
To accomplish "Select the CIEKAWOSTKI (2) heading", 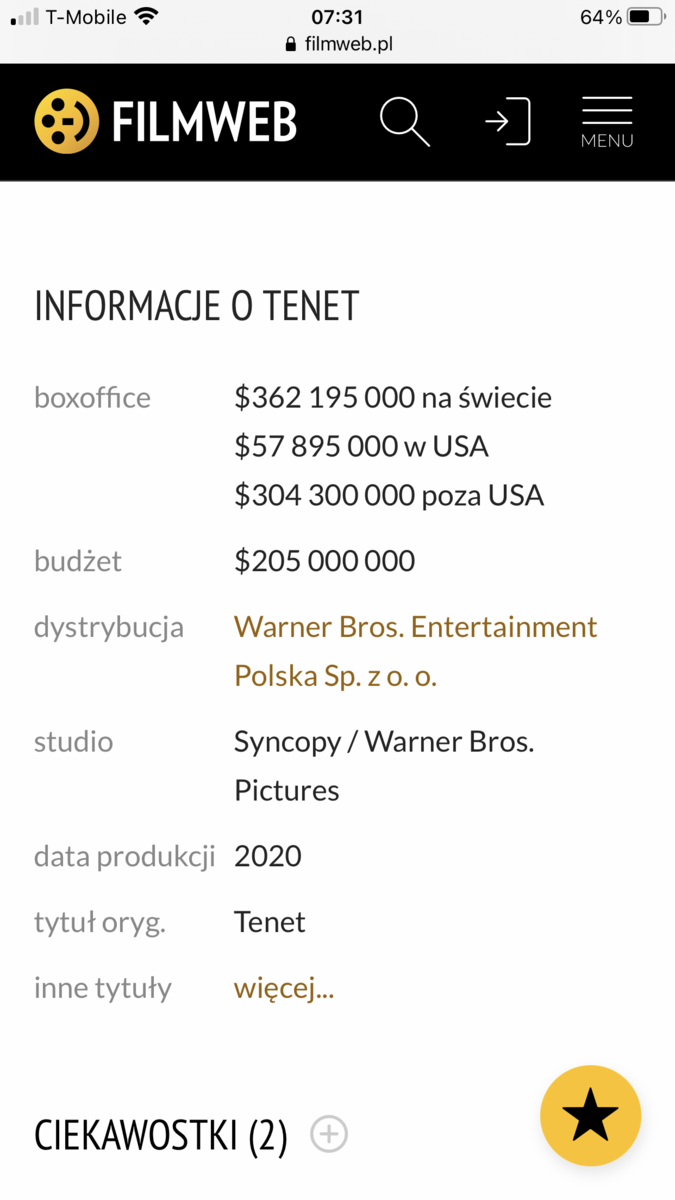I will pos(161,1135).
